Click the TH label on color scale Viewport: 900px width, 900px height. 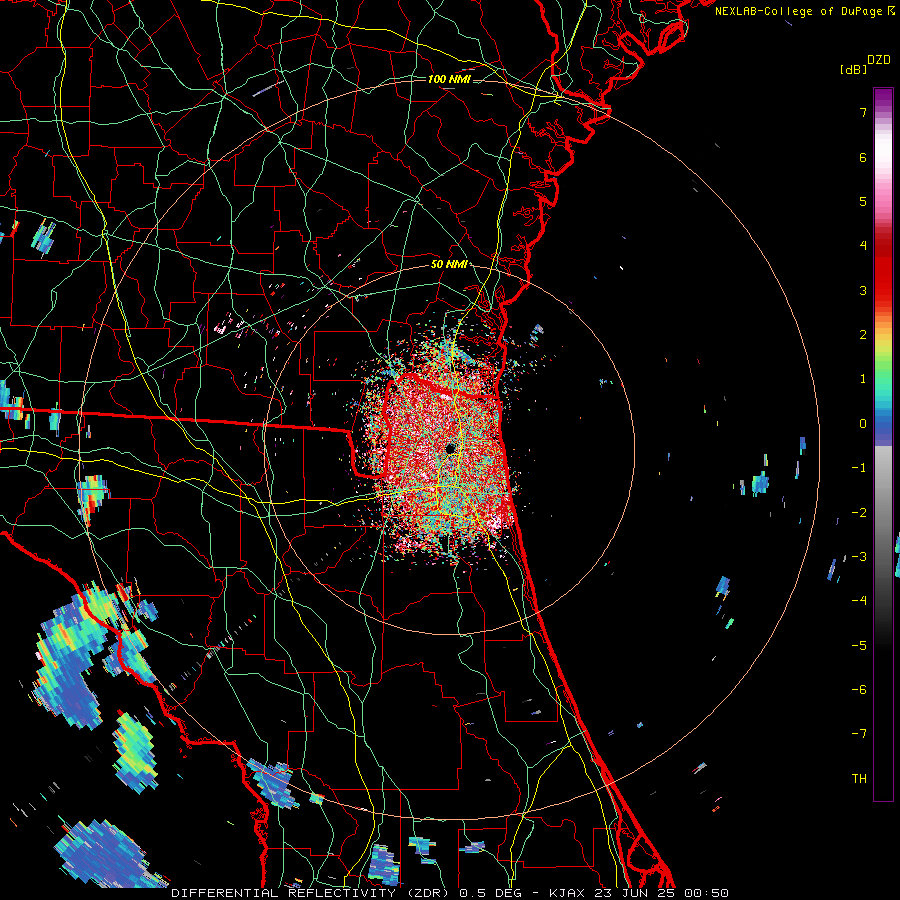coord(859,778)
